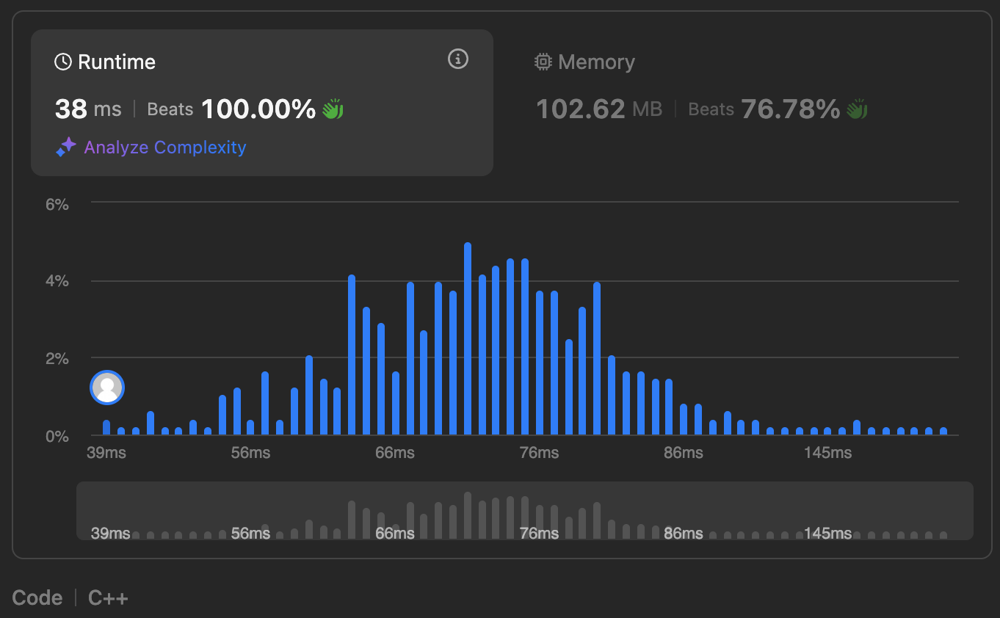Click the 102.62 MB memory value

point(599,110)
